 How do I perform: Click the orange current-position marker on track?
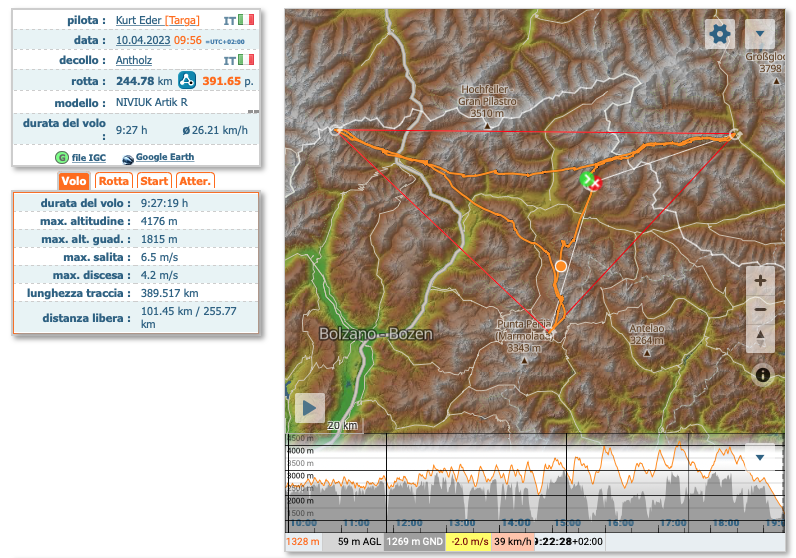point(561,267)
